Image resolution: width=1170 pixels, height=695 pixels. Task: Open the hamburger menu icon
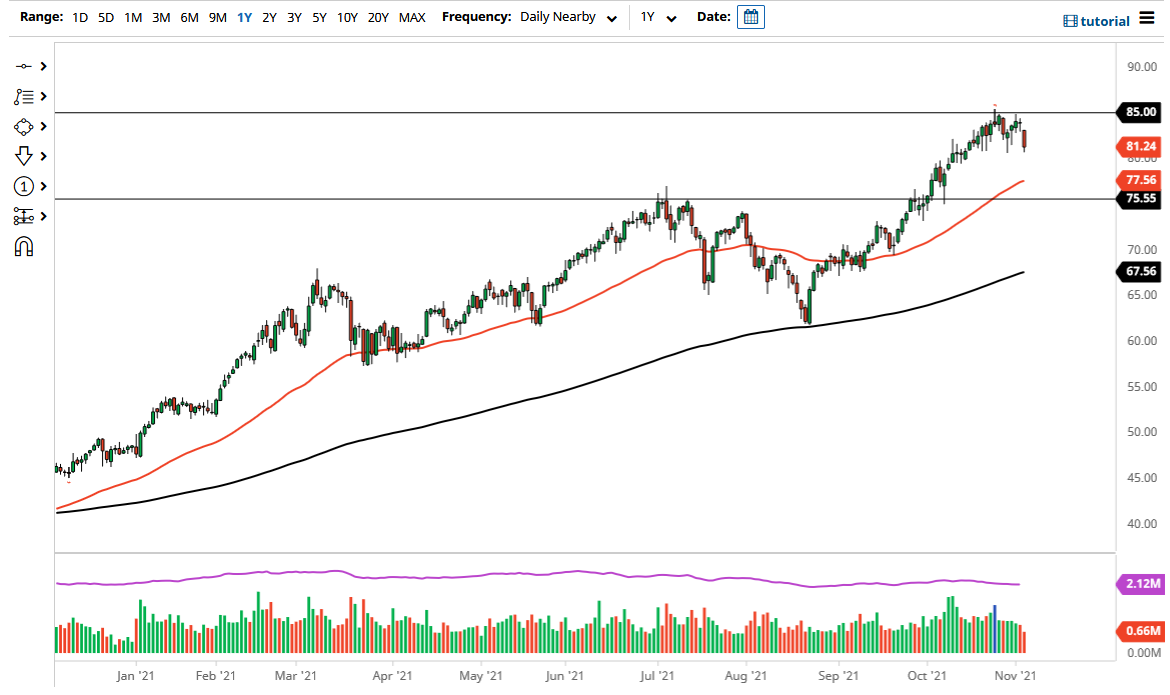tap(1147, 18)
